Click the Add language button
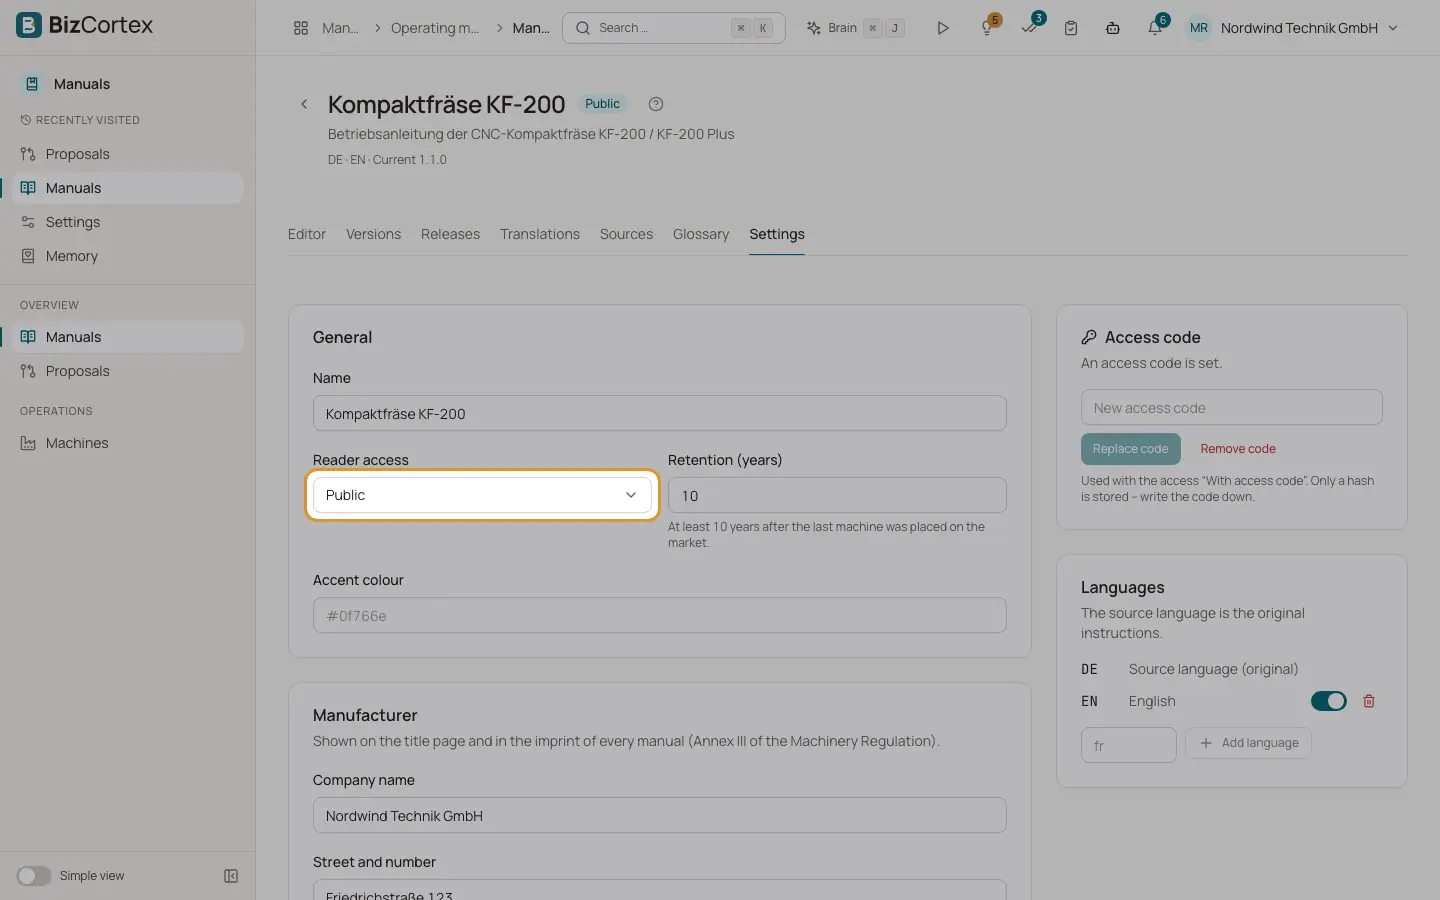 [x=1248, y=743]
